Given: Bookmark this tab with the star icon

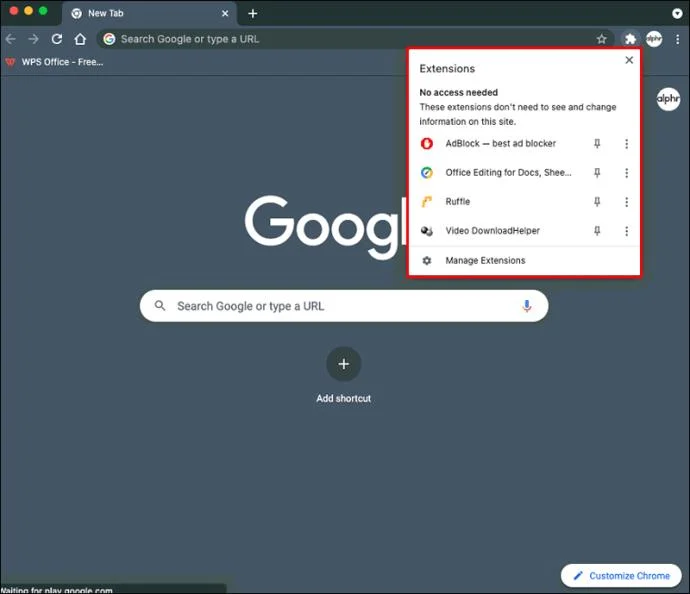Looking at the screenshot, I should coord(602,39).
